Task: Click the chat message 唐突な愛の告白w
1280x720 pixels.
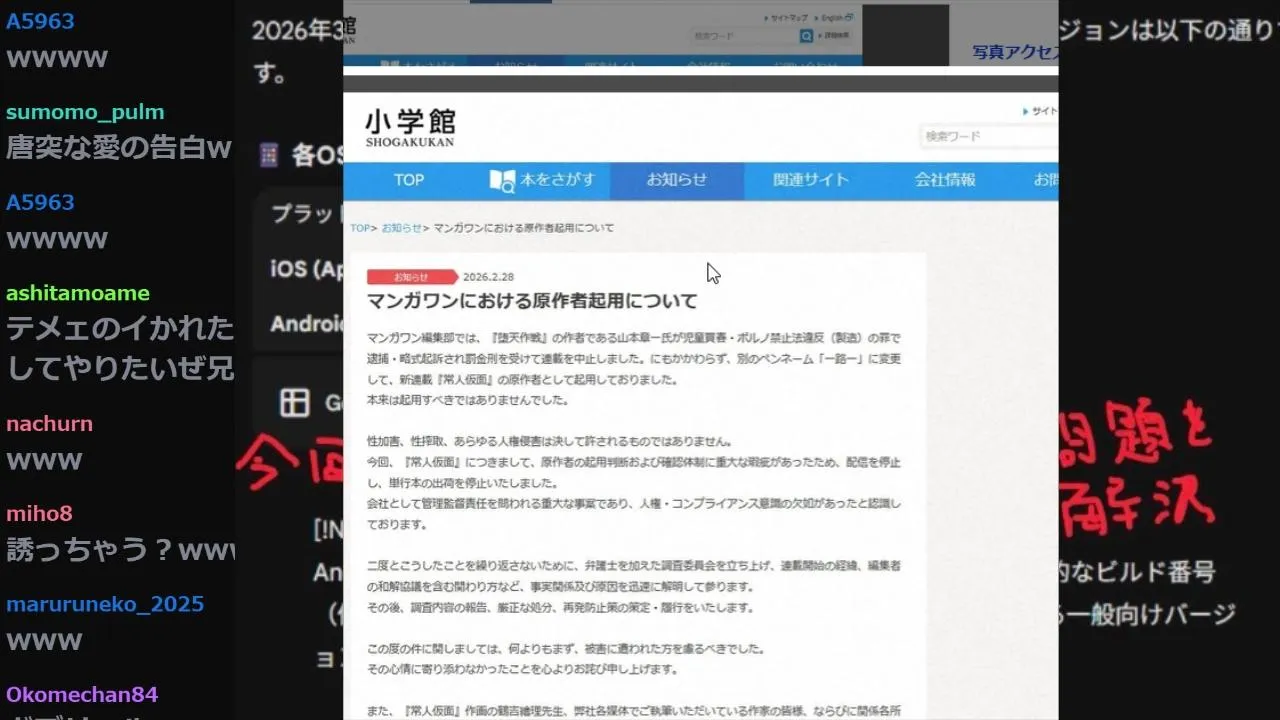Action: point(119,148)
